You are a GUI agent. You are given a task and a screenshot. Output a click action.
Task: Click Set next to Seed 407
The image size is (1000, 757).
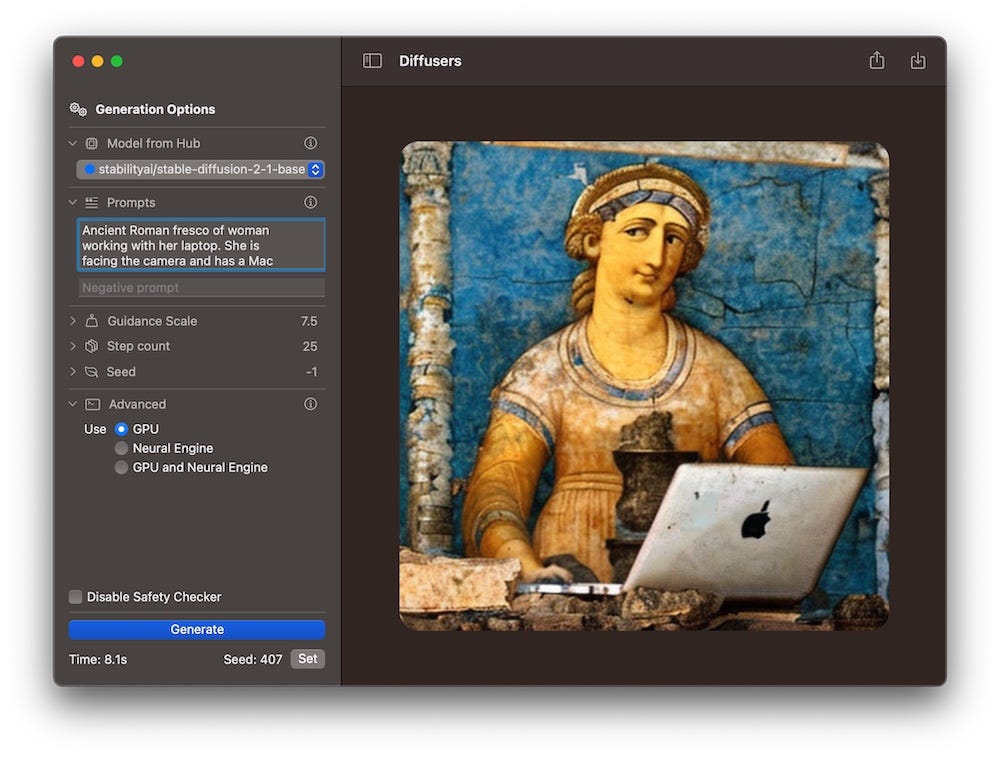[307, 659]
